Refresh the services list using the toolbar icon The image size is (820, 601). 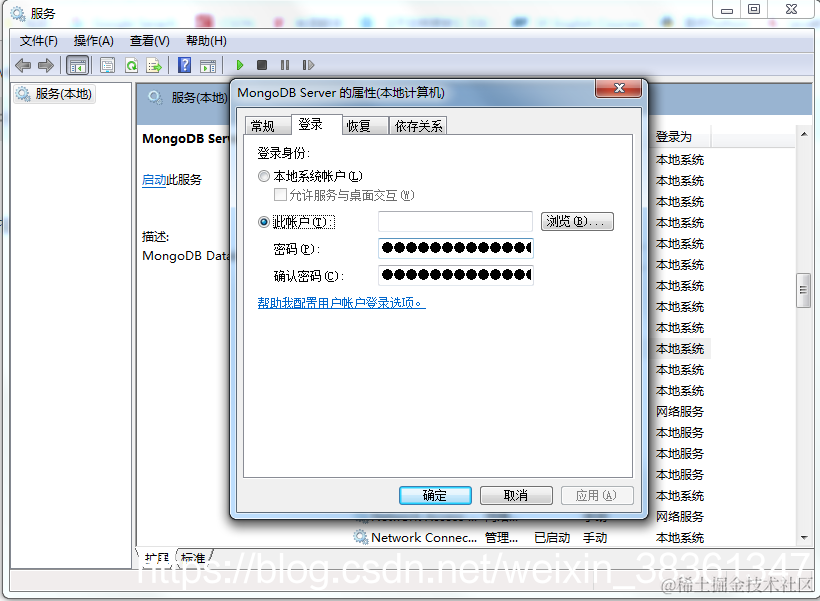coord(130,65)
